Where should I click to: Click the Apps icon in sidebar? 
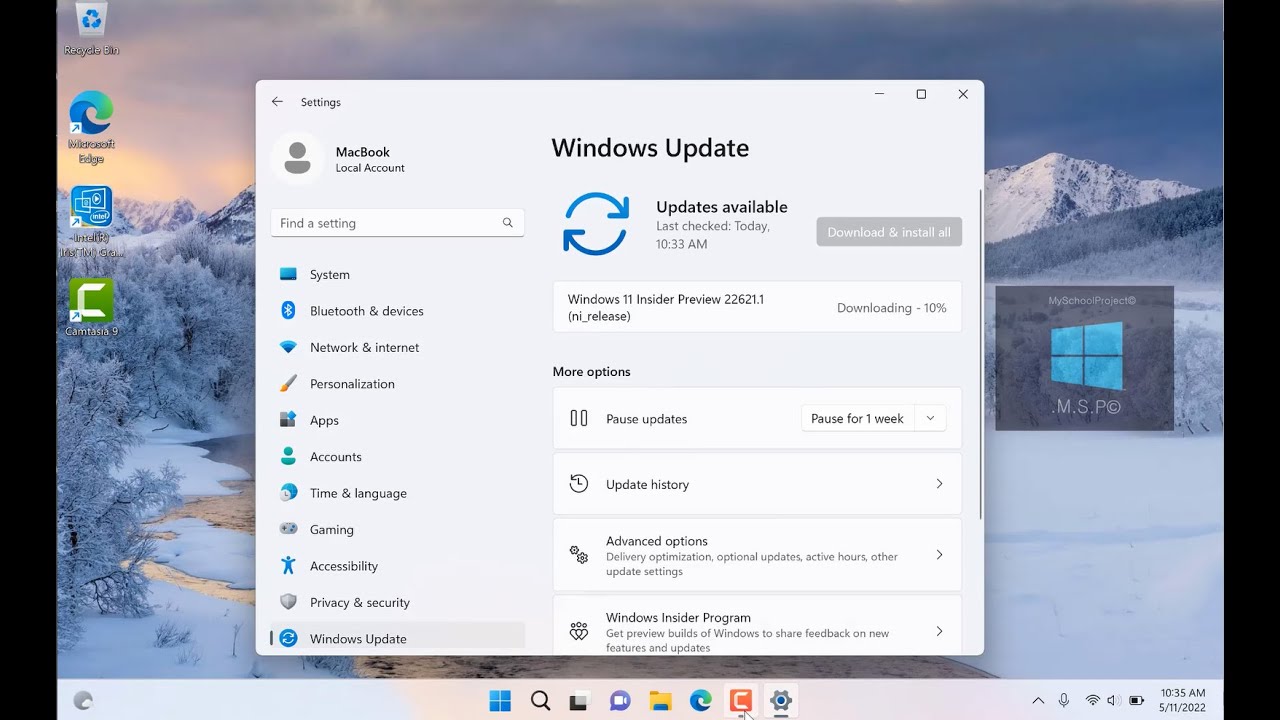pos(288,420)
